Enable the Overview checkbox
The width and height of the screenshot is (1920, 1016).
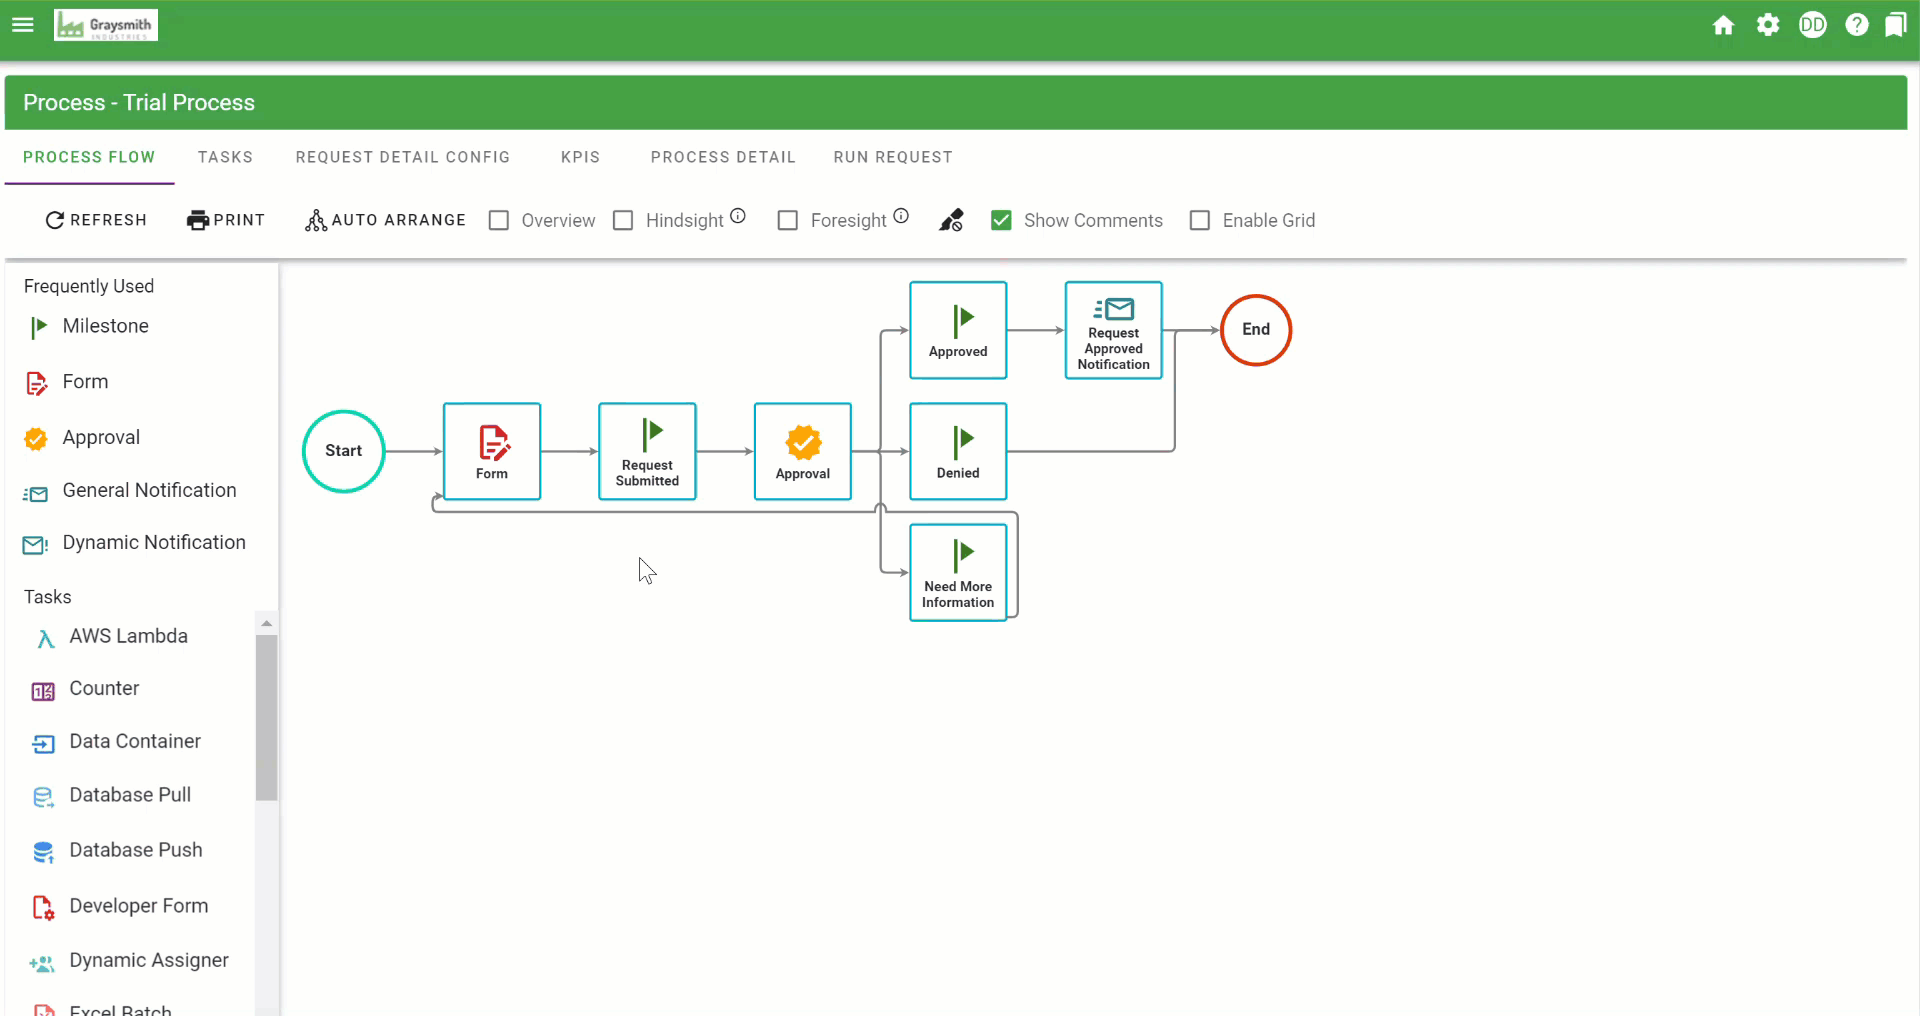pos(499,220)
